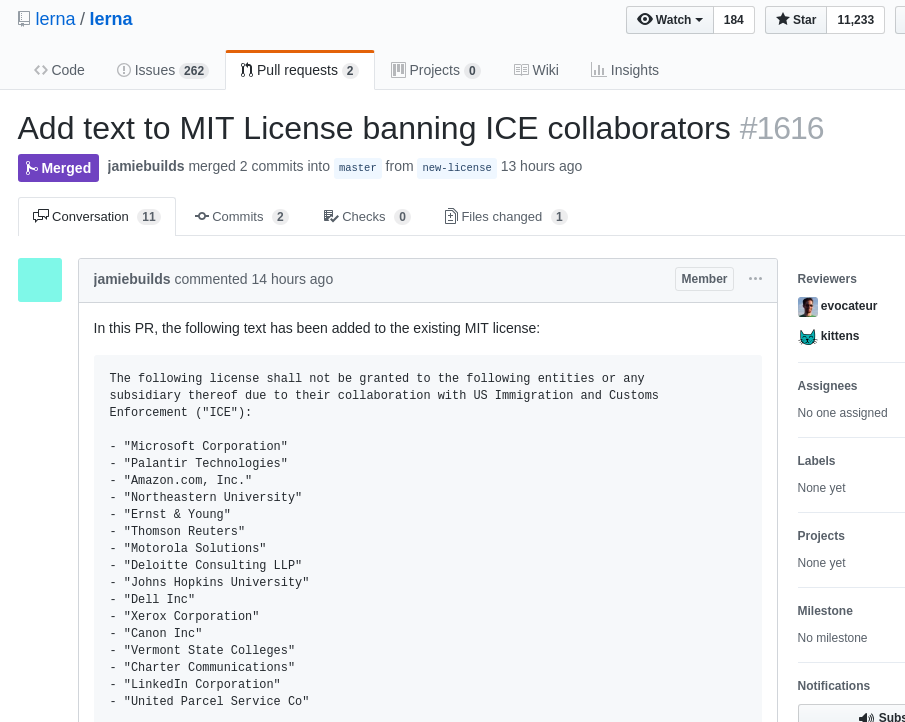Switch to the Issues tab
The image size is (905, 722).
(x=163, y=70)
